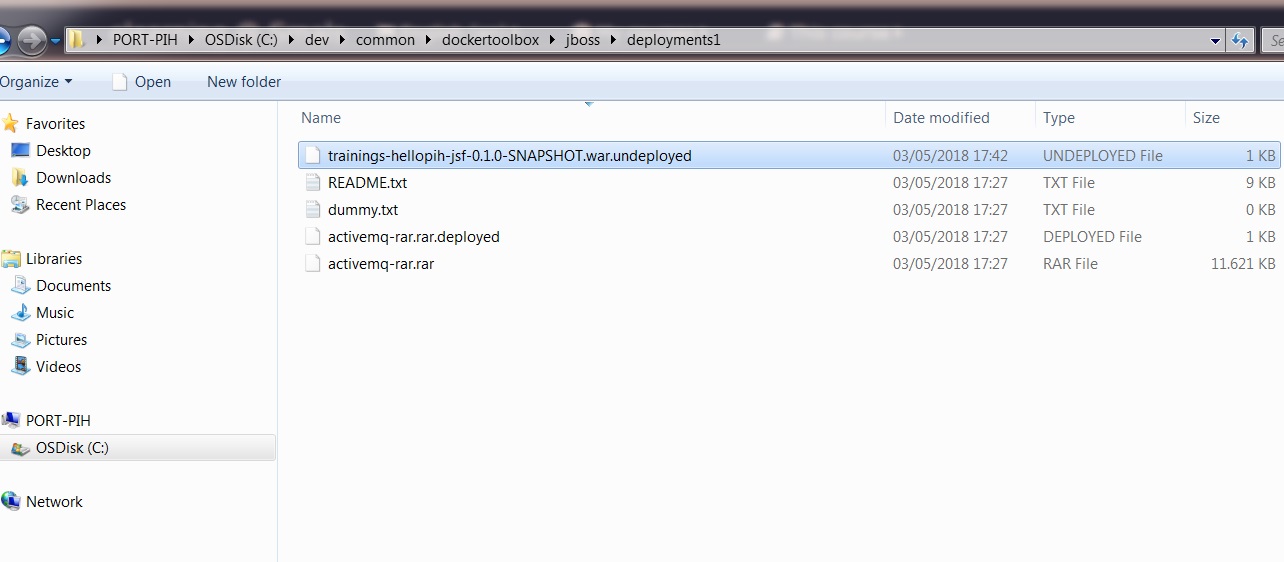Open Desktop in the navigation pane
Image resolution: width=1284 pixels, height=562 pixels.
click(x=63, y=151)
